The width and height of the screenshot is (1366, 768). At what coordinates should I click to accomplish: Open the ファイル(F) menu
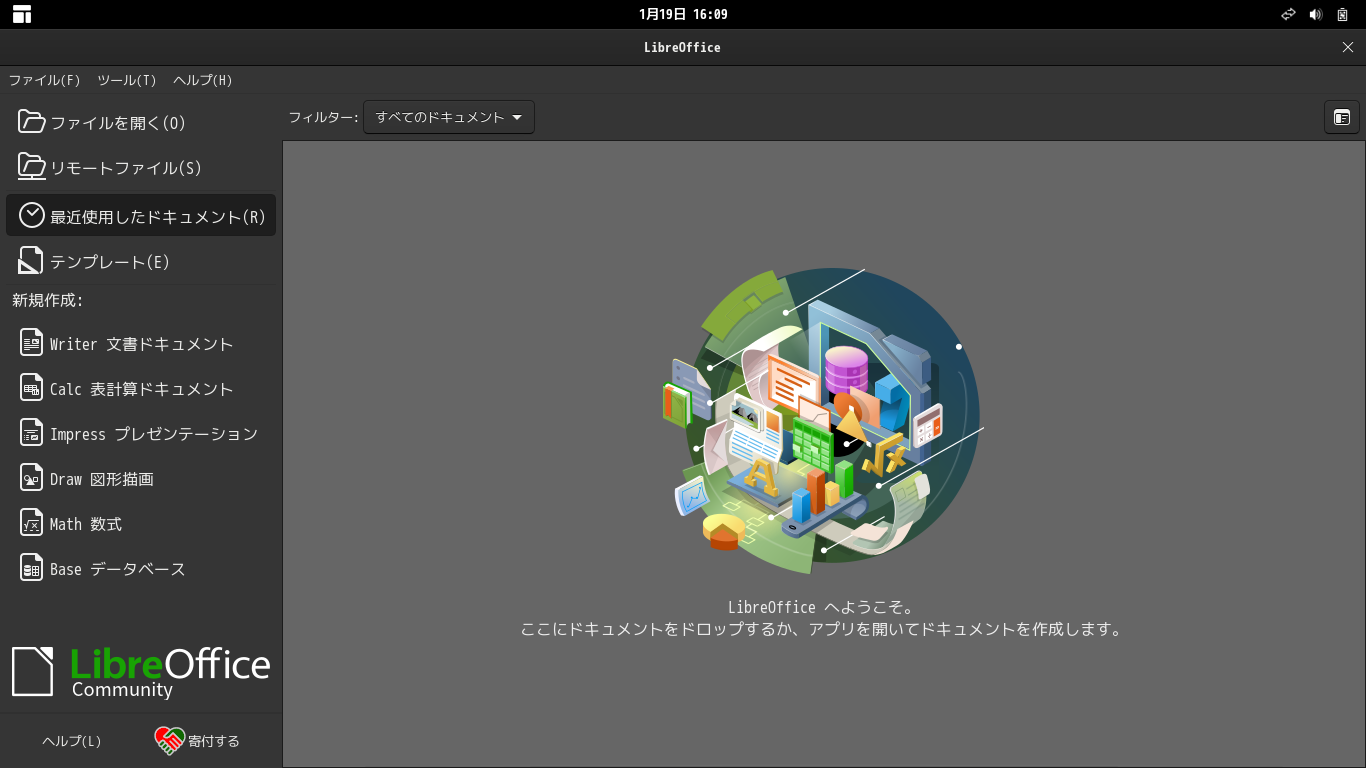[44, 80]
